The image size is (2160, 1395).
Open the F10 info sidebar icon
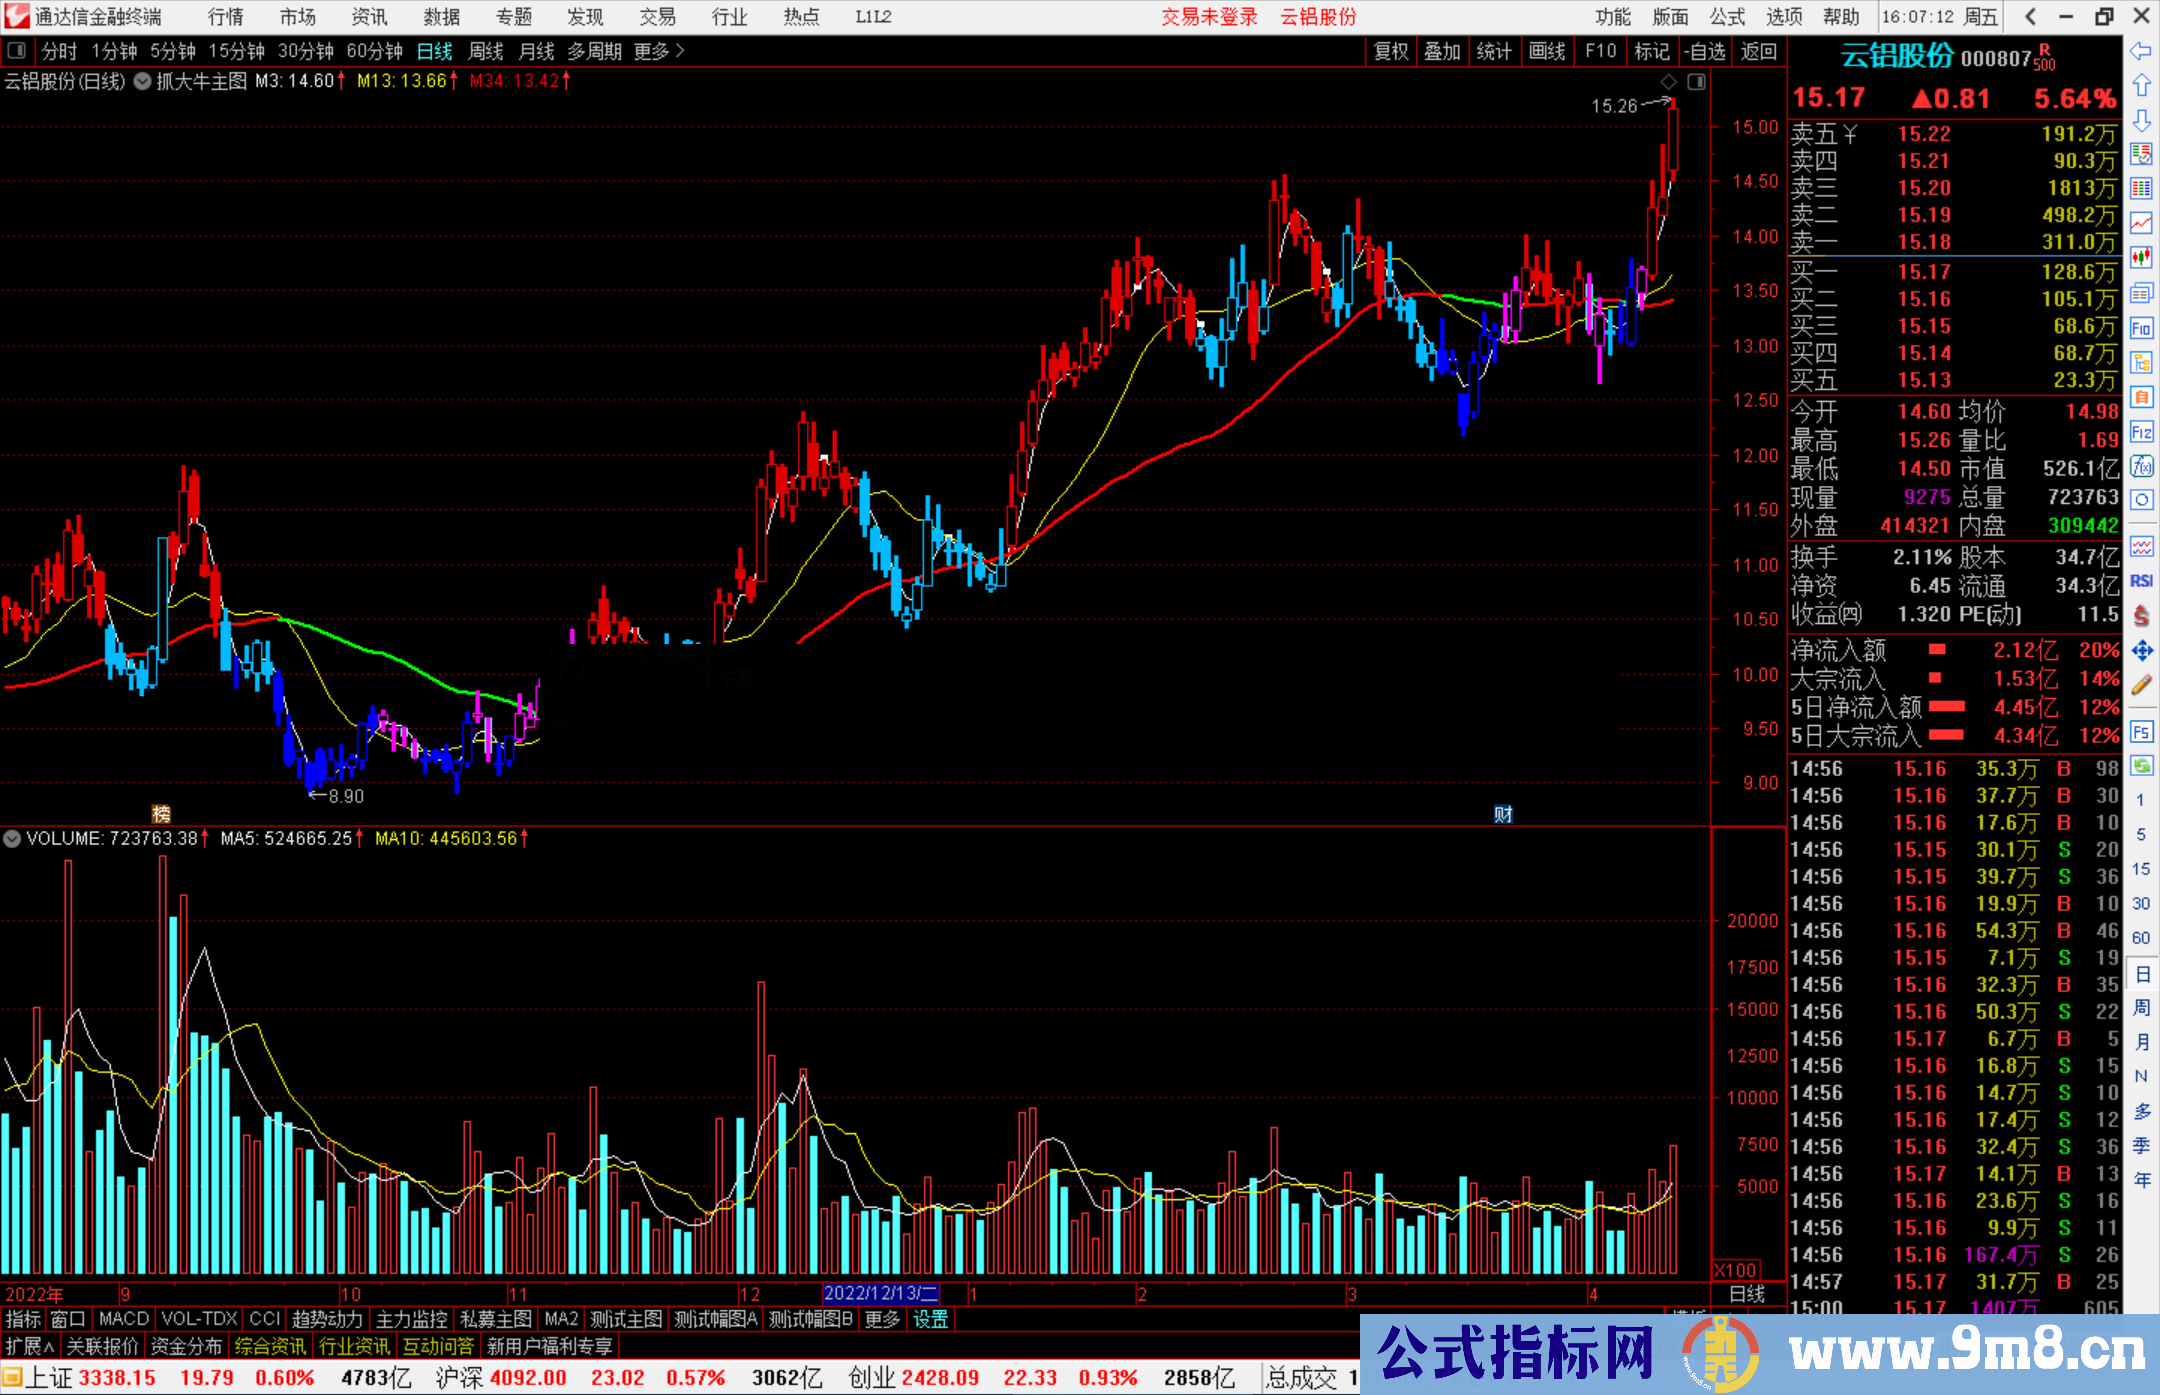[2141, 328]
